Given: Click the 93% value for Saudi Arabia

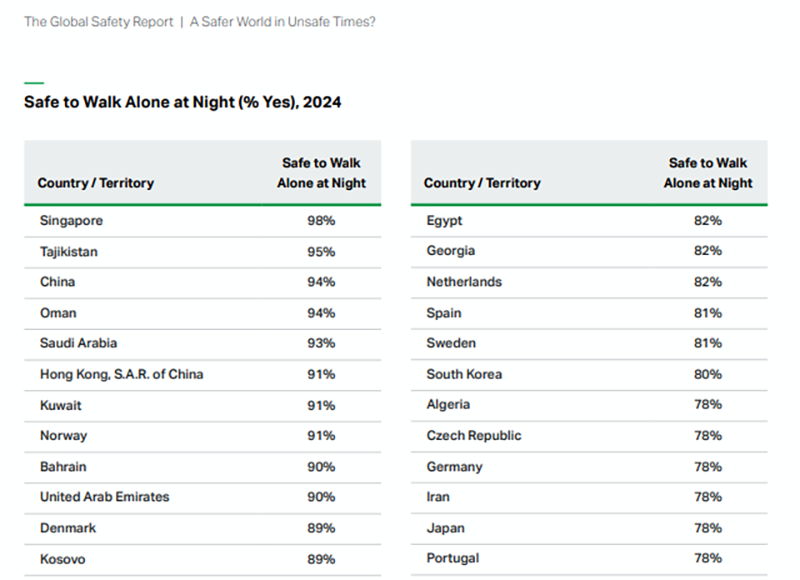Looking at the screenshot, I should (321, 343).
